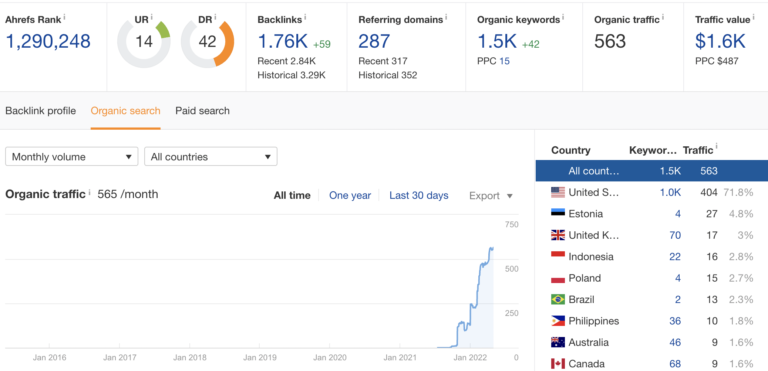Open the Export dropdown menu
The image size is (768, 371).
[491, 196]
